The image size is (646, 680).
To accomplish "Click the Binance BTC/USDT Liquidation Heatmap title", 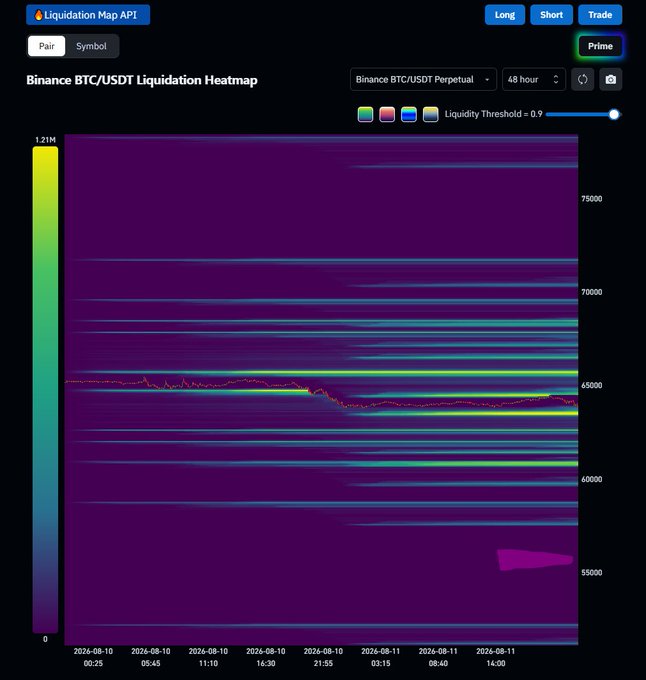I will point(142,80).
